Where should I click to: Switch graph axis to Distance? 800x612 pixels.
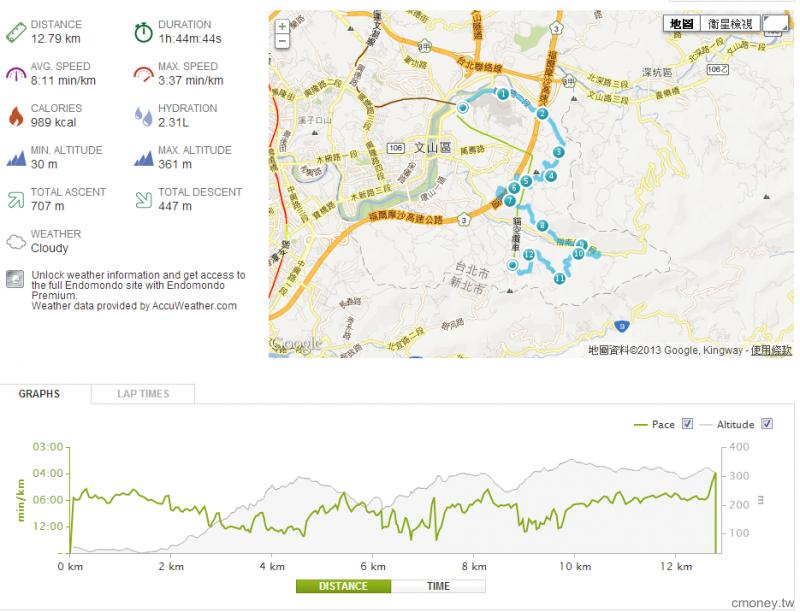[343, 586]
